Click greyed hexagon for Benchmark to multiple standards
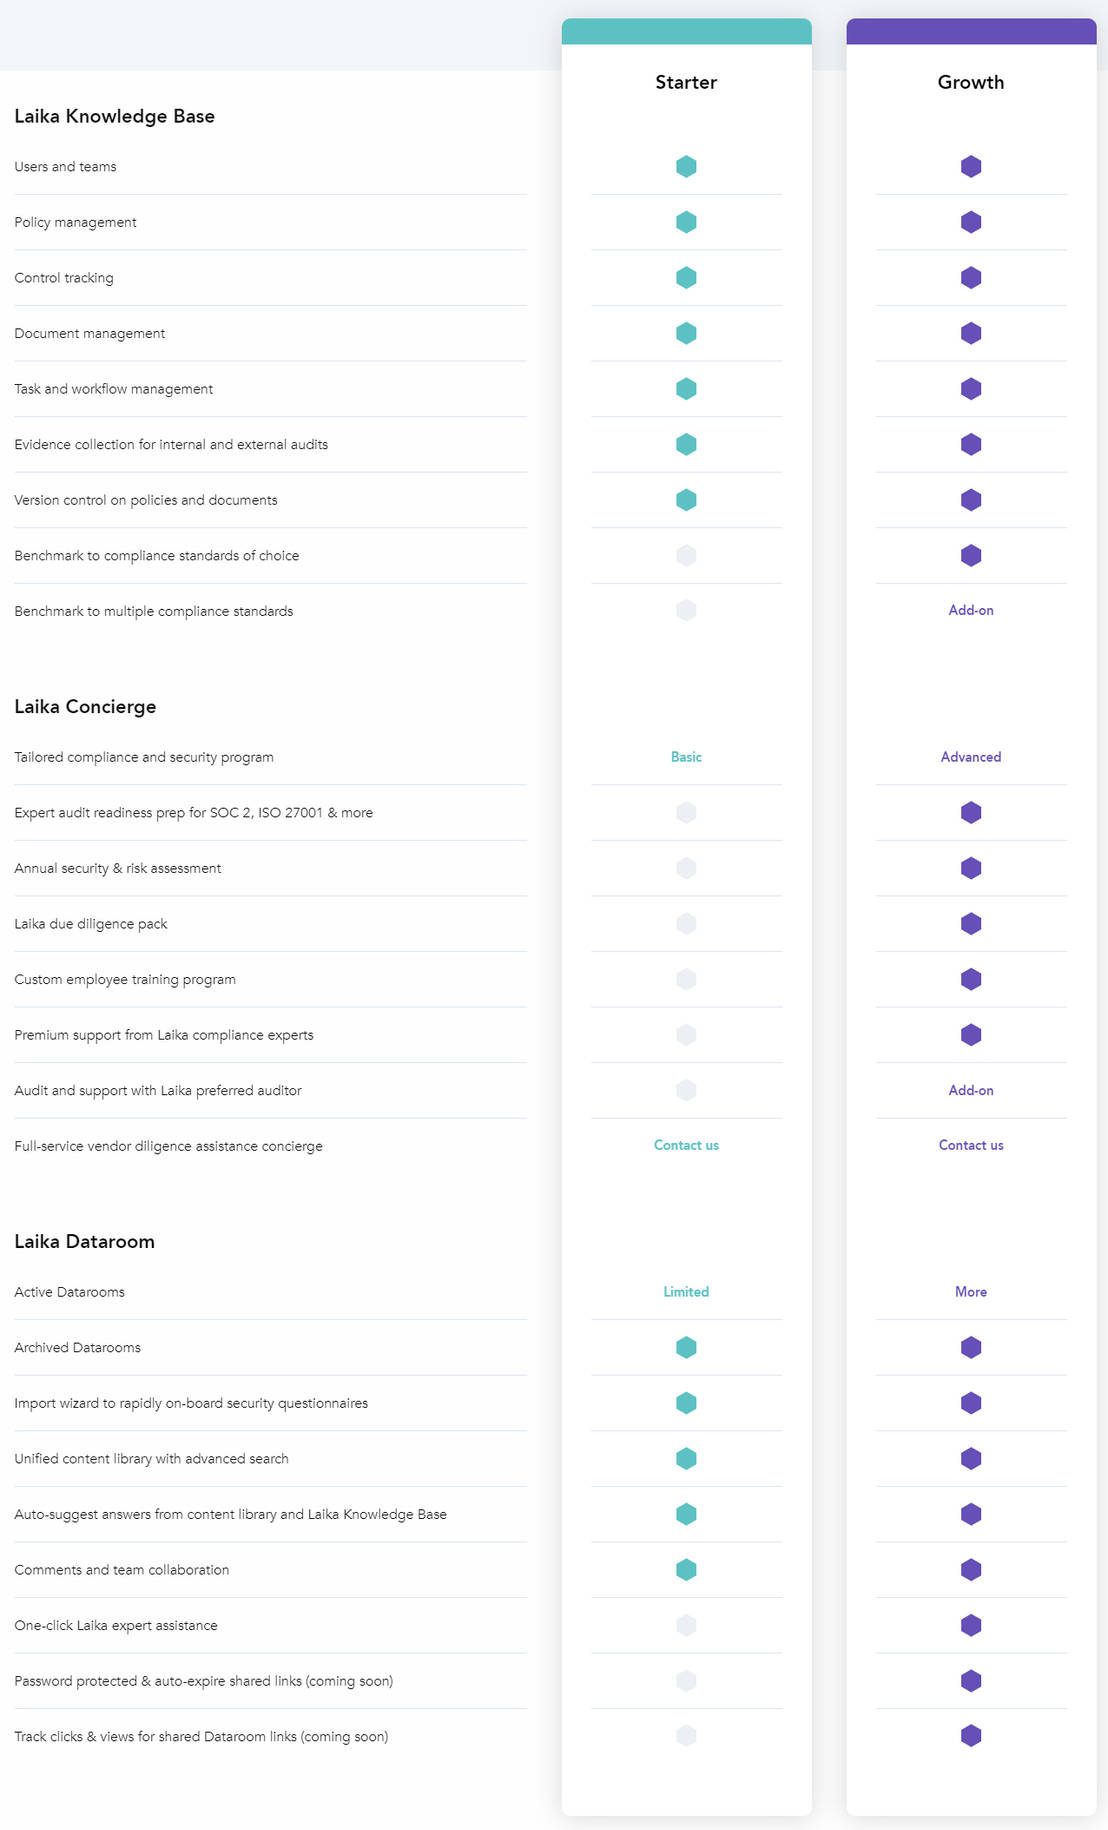This screenshot has width=1108, height=1830. tap(686, 610)
